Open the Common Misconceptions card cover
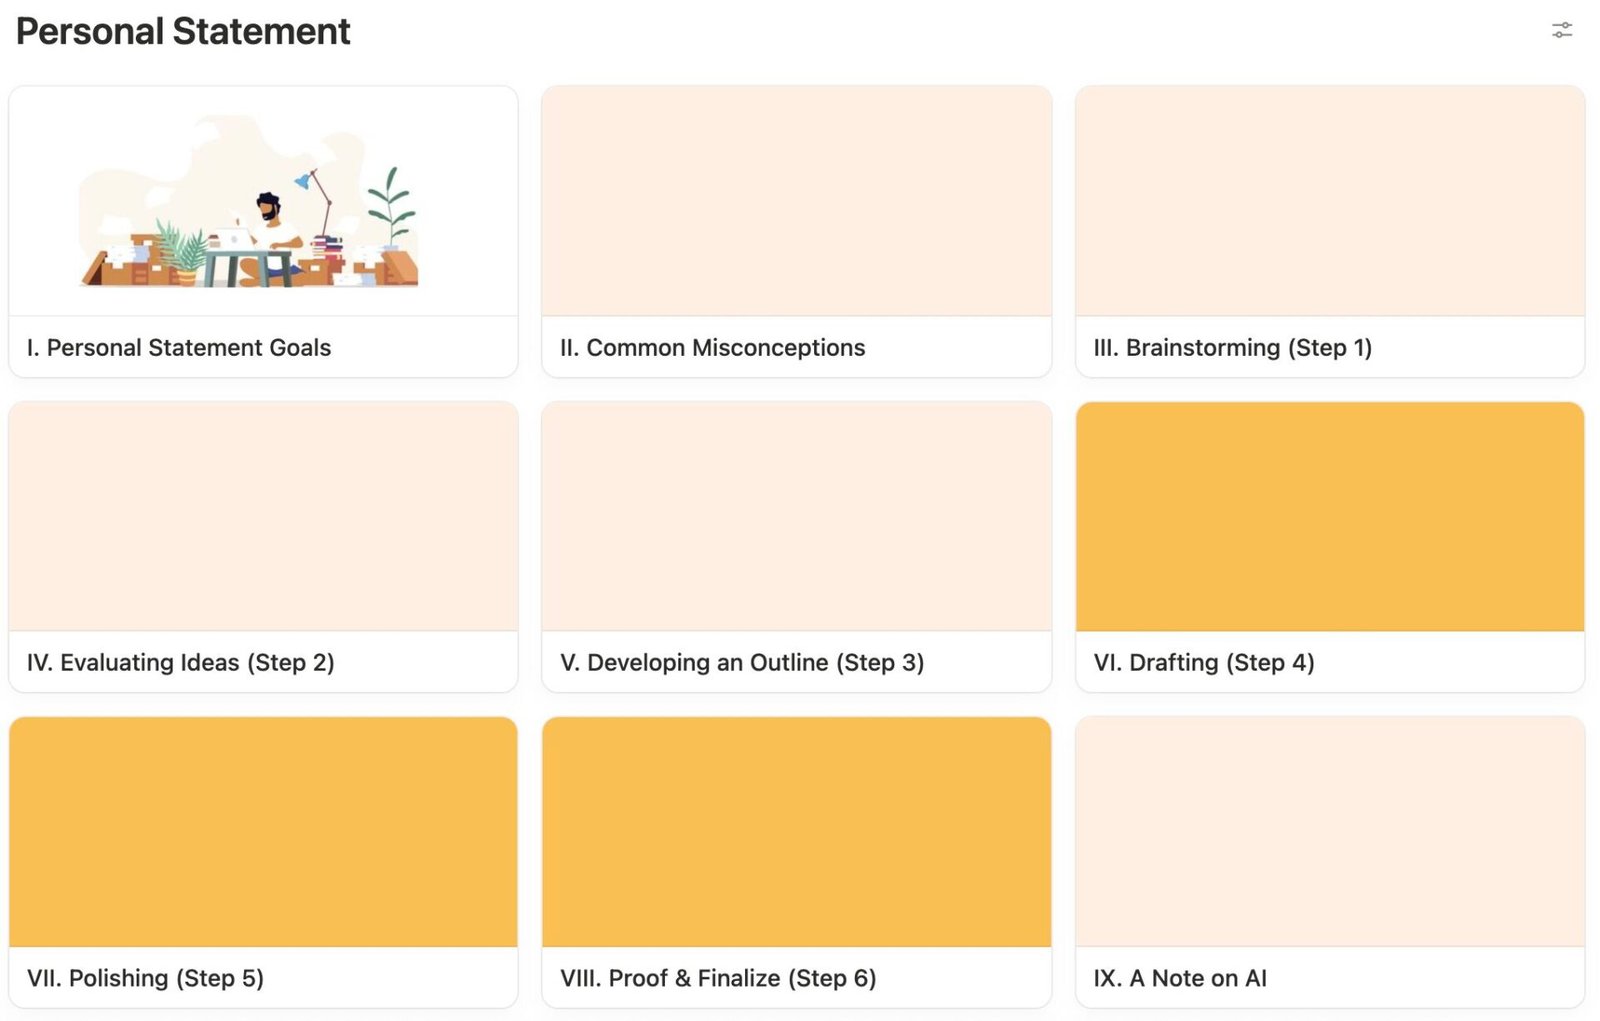Screen dimensions: 1600x1021 [796, 201]
